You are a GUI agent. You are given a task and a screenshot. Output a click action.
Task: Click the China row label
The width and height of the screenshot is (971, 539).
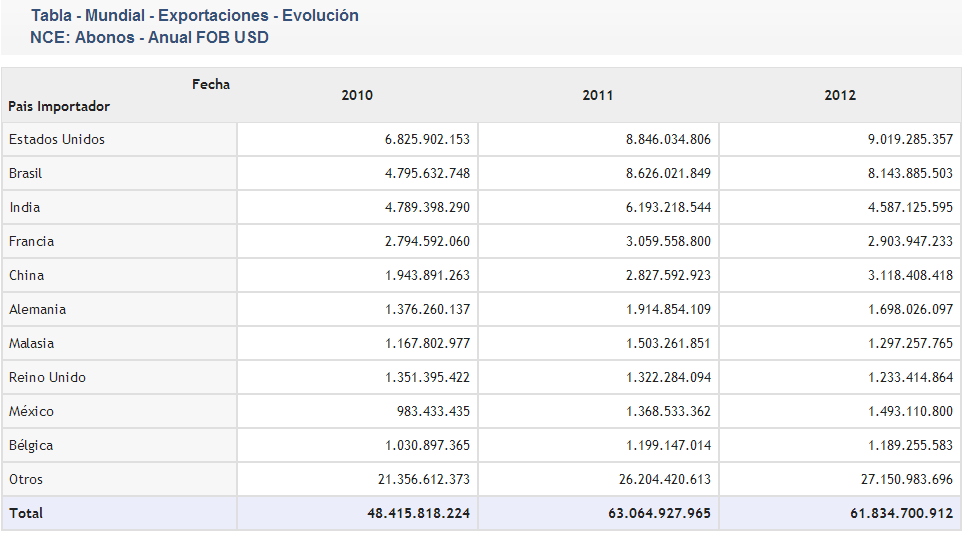click(27, 275)
